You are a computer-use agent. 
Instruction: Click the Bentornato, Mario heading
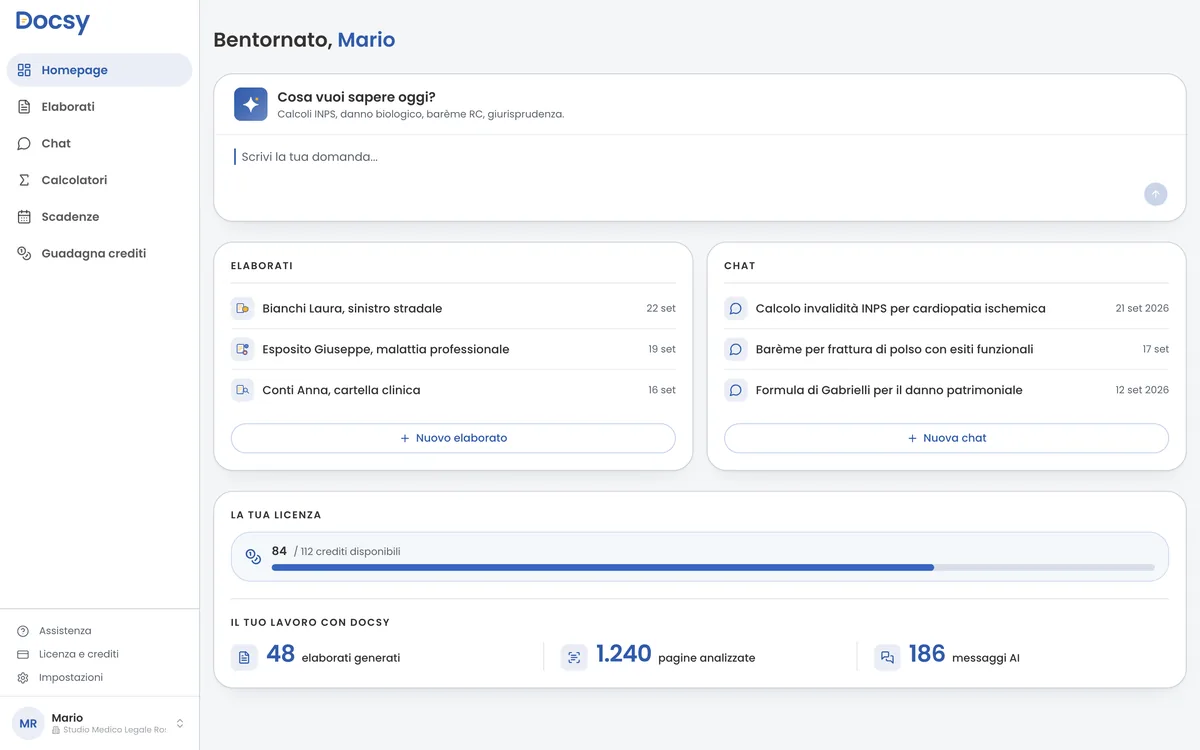304,40
